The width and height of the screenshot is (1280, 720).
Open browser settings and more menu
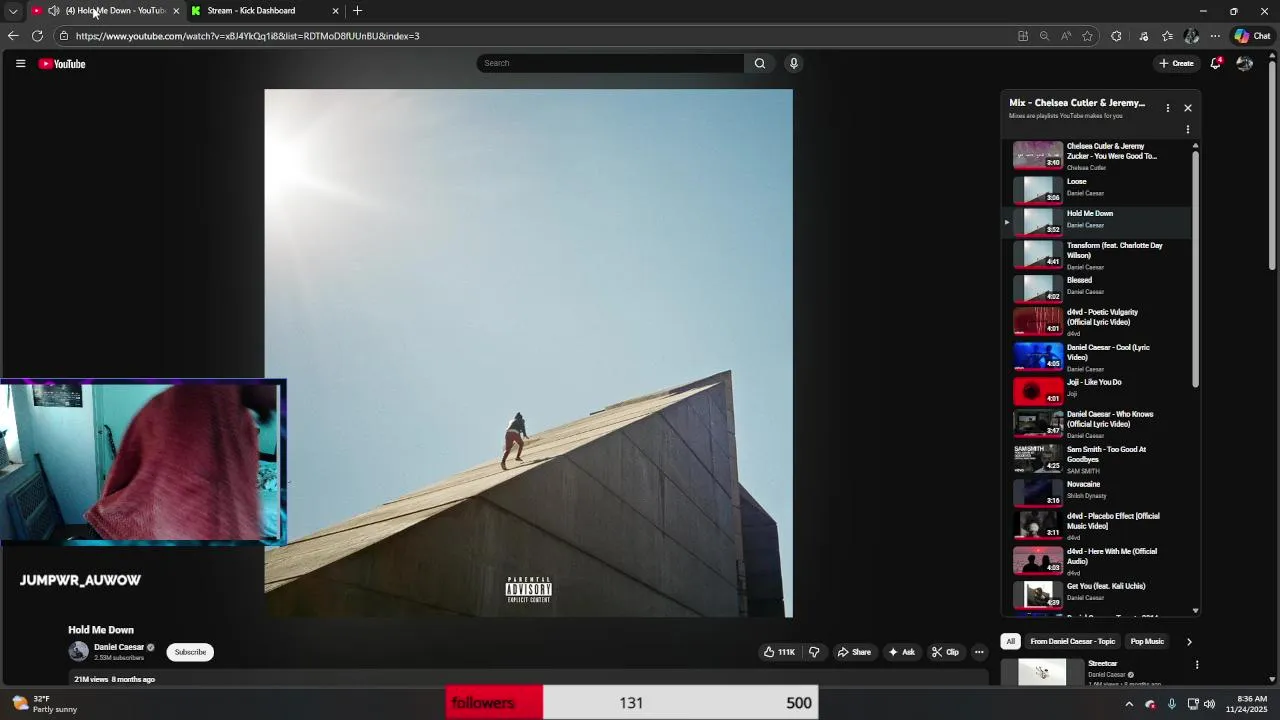[x=1215, y=36]
